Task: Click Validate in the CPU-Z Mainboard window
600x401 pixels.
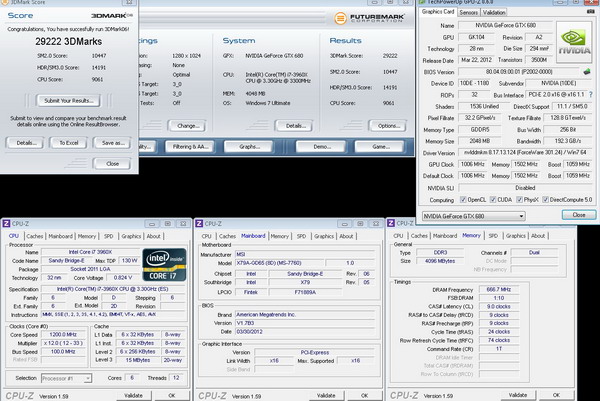Action: [326, 396]
